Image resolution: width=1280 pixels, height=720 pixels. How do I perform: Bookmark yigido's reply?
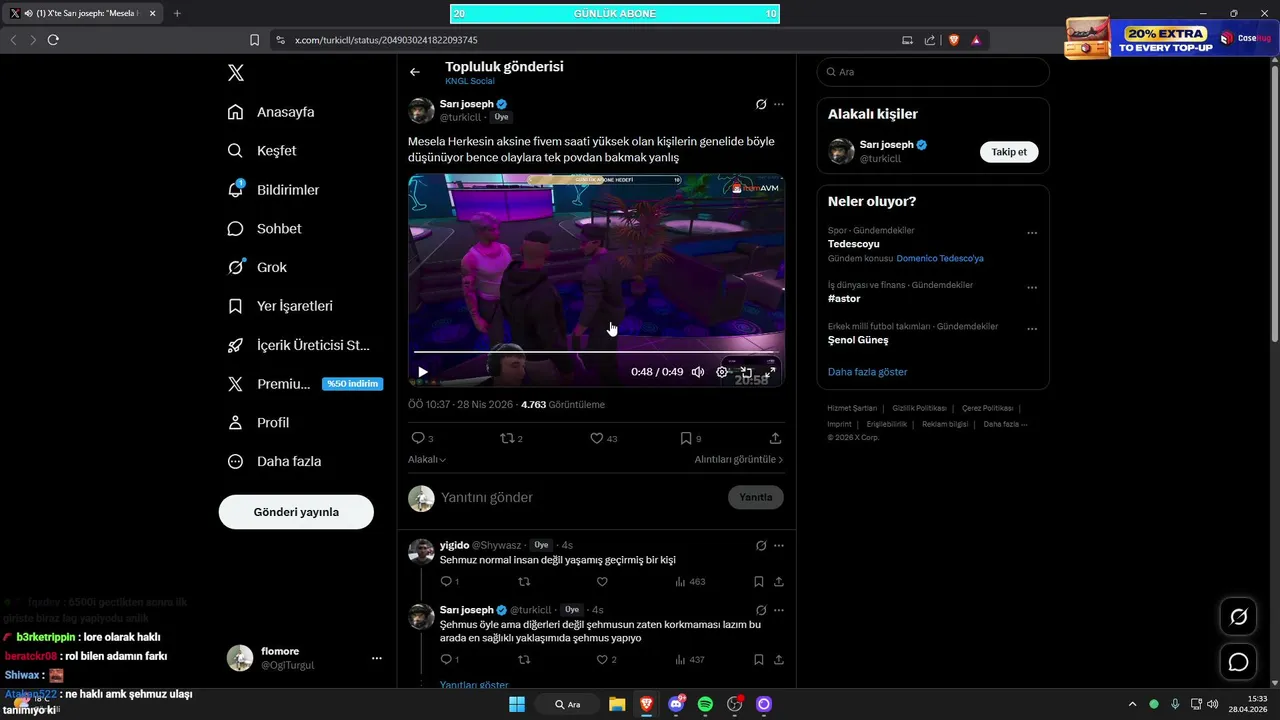(x=759, y=581)
